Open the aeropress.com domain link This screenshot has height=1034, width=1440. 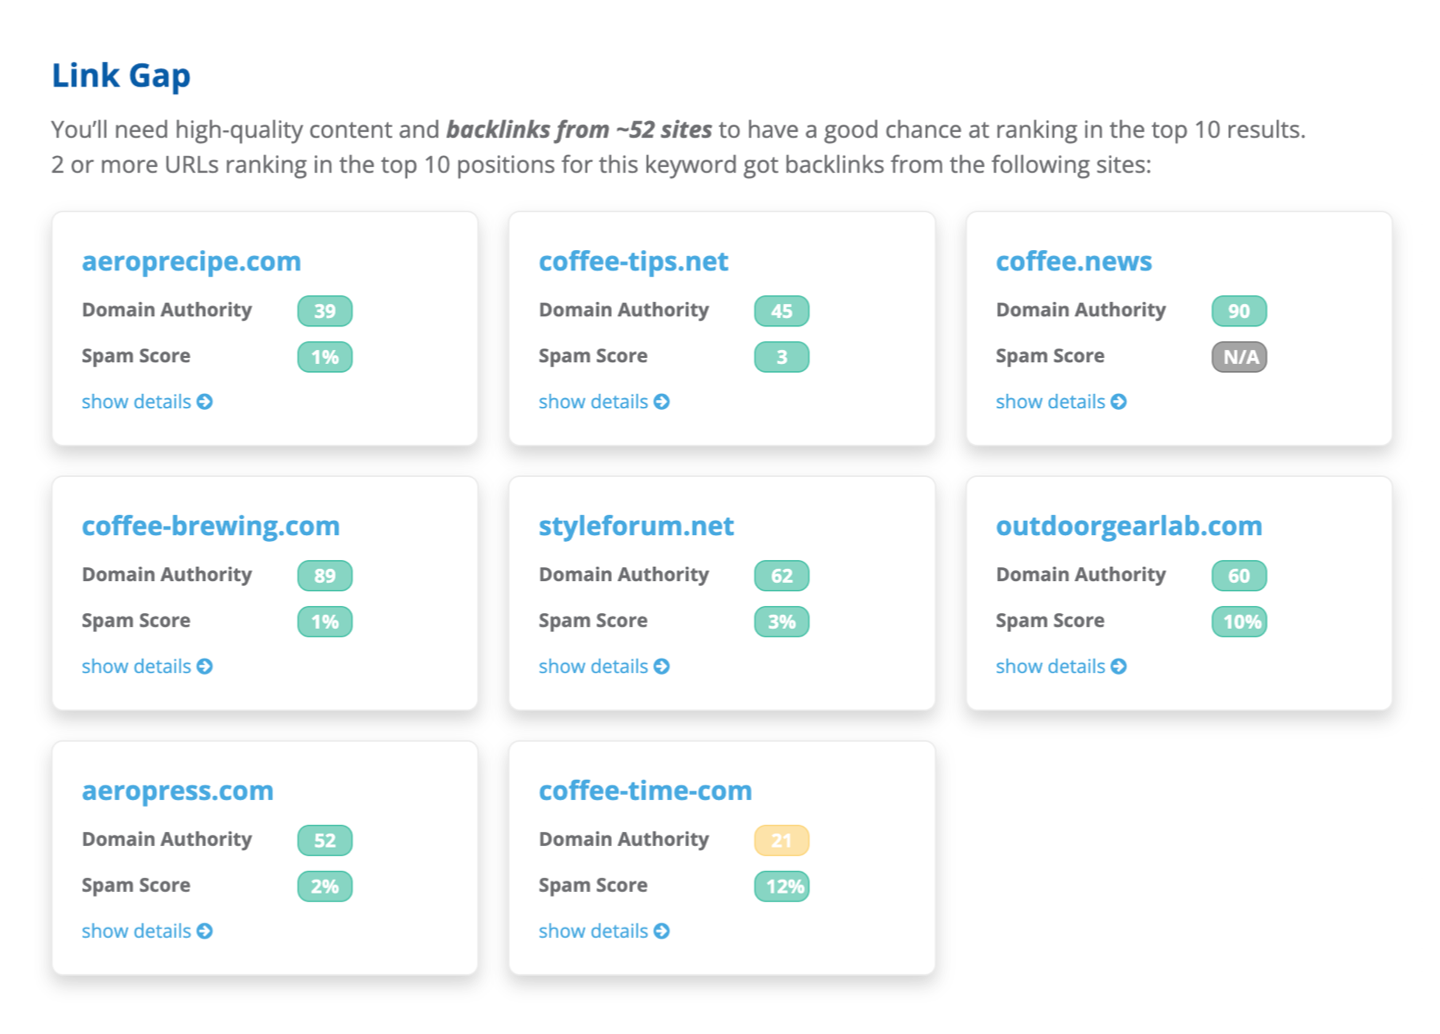(x=178, y=792)
